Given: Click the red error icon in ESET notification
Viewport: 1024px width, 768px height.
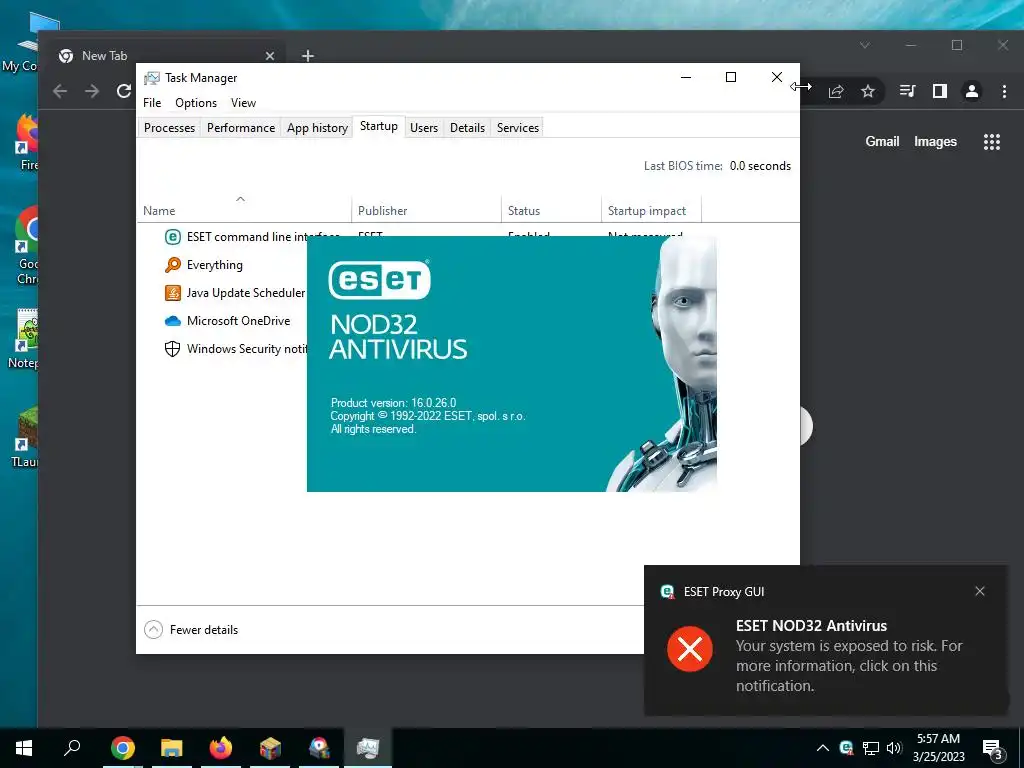Looking at the screenshot, I should pos(690,649).
